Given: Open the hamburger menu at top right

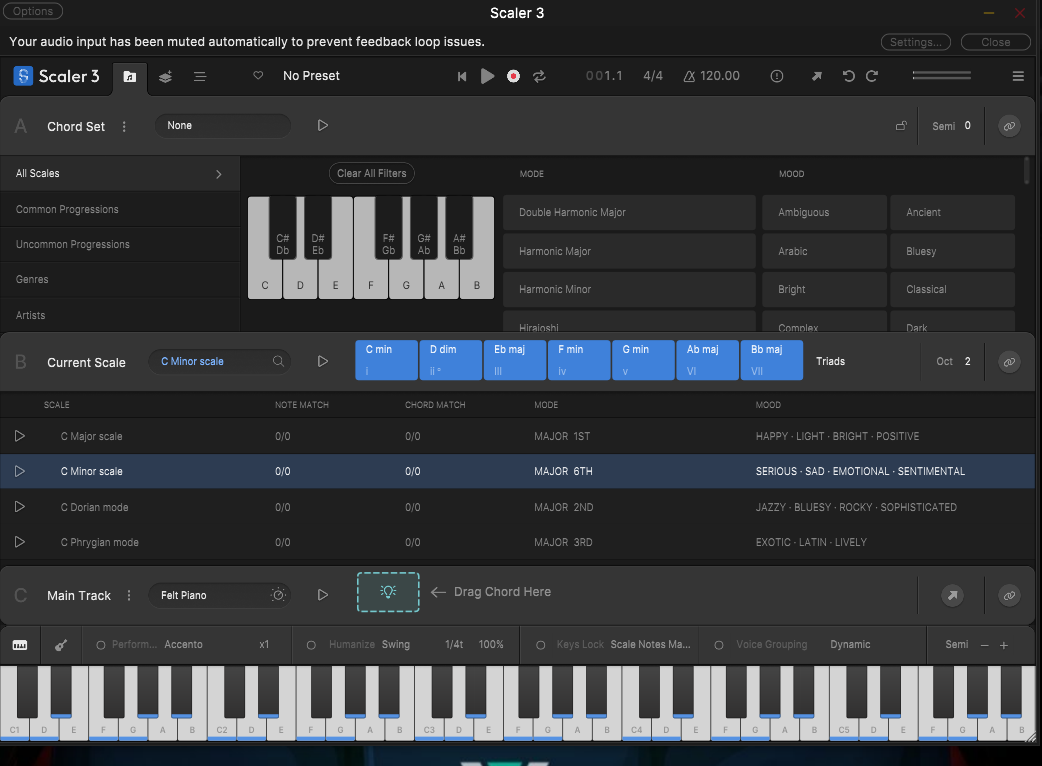Looking at the screenshot, I should click(1018, 76).
